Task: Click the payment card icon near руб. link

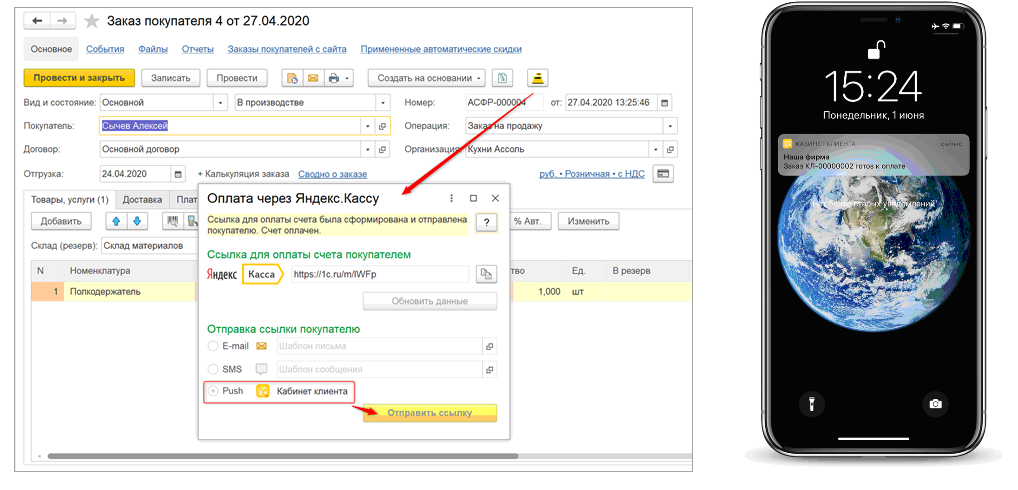Action: [x=663, y=174]
